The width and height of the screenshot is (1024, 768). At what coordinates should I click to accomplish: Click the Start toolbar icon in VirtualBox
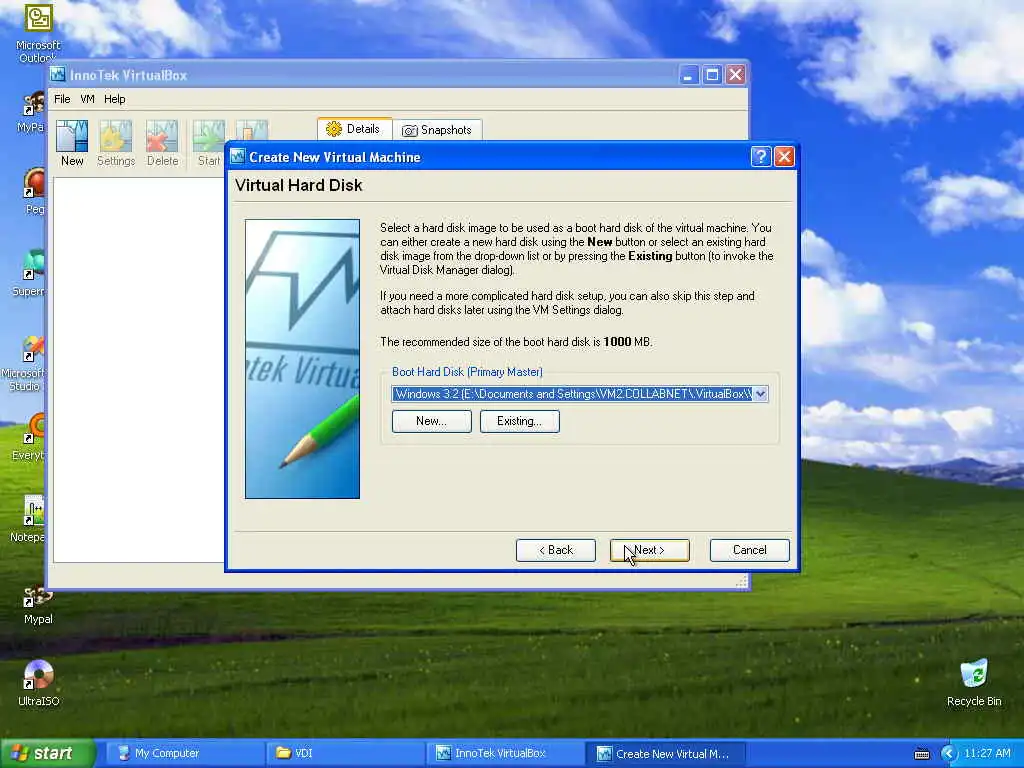[x=208, y=143]
